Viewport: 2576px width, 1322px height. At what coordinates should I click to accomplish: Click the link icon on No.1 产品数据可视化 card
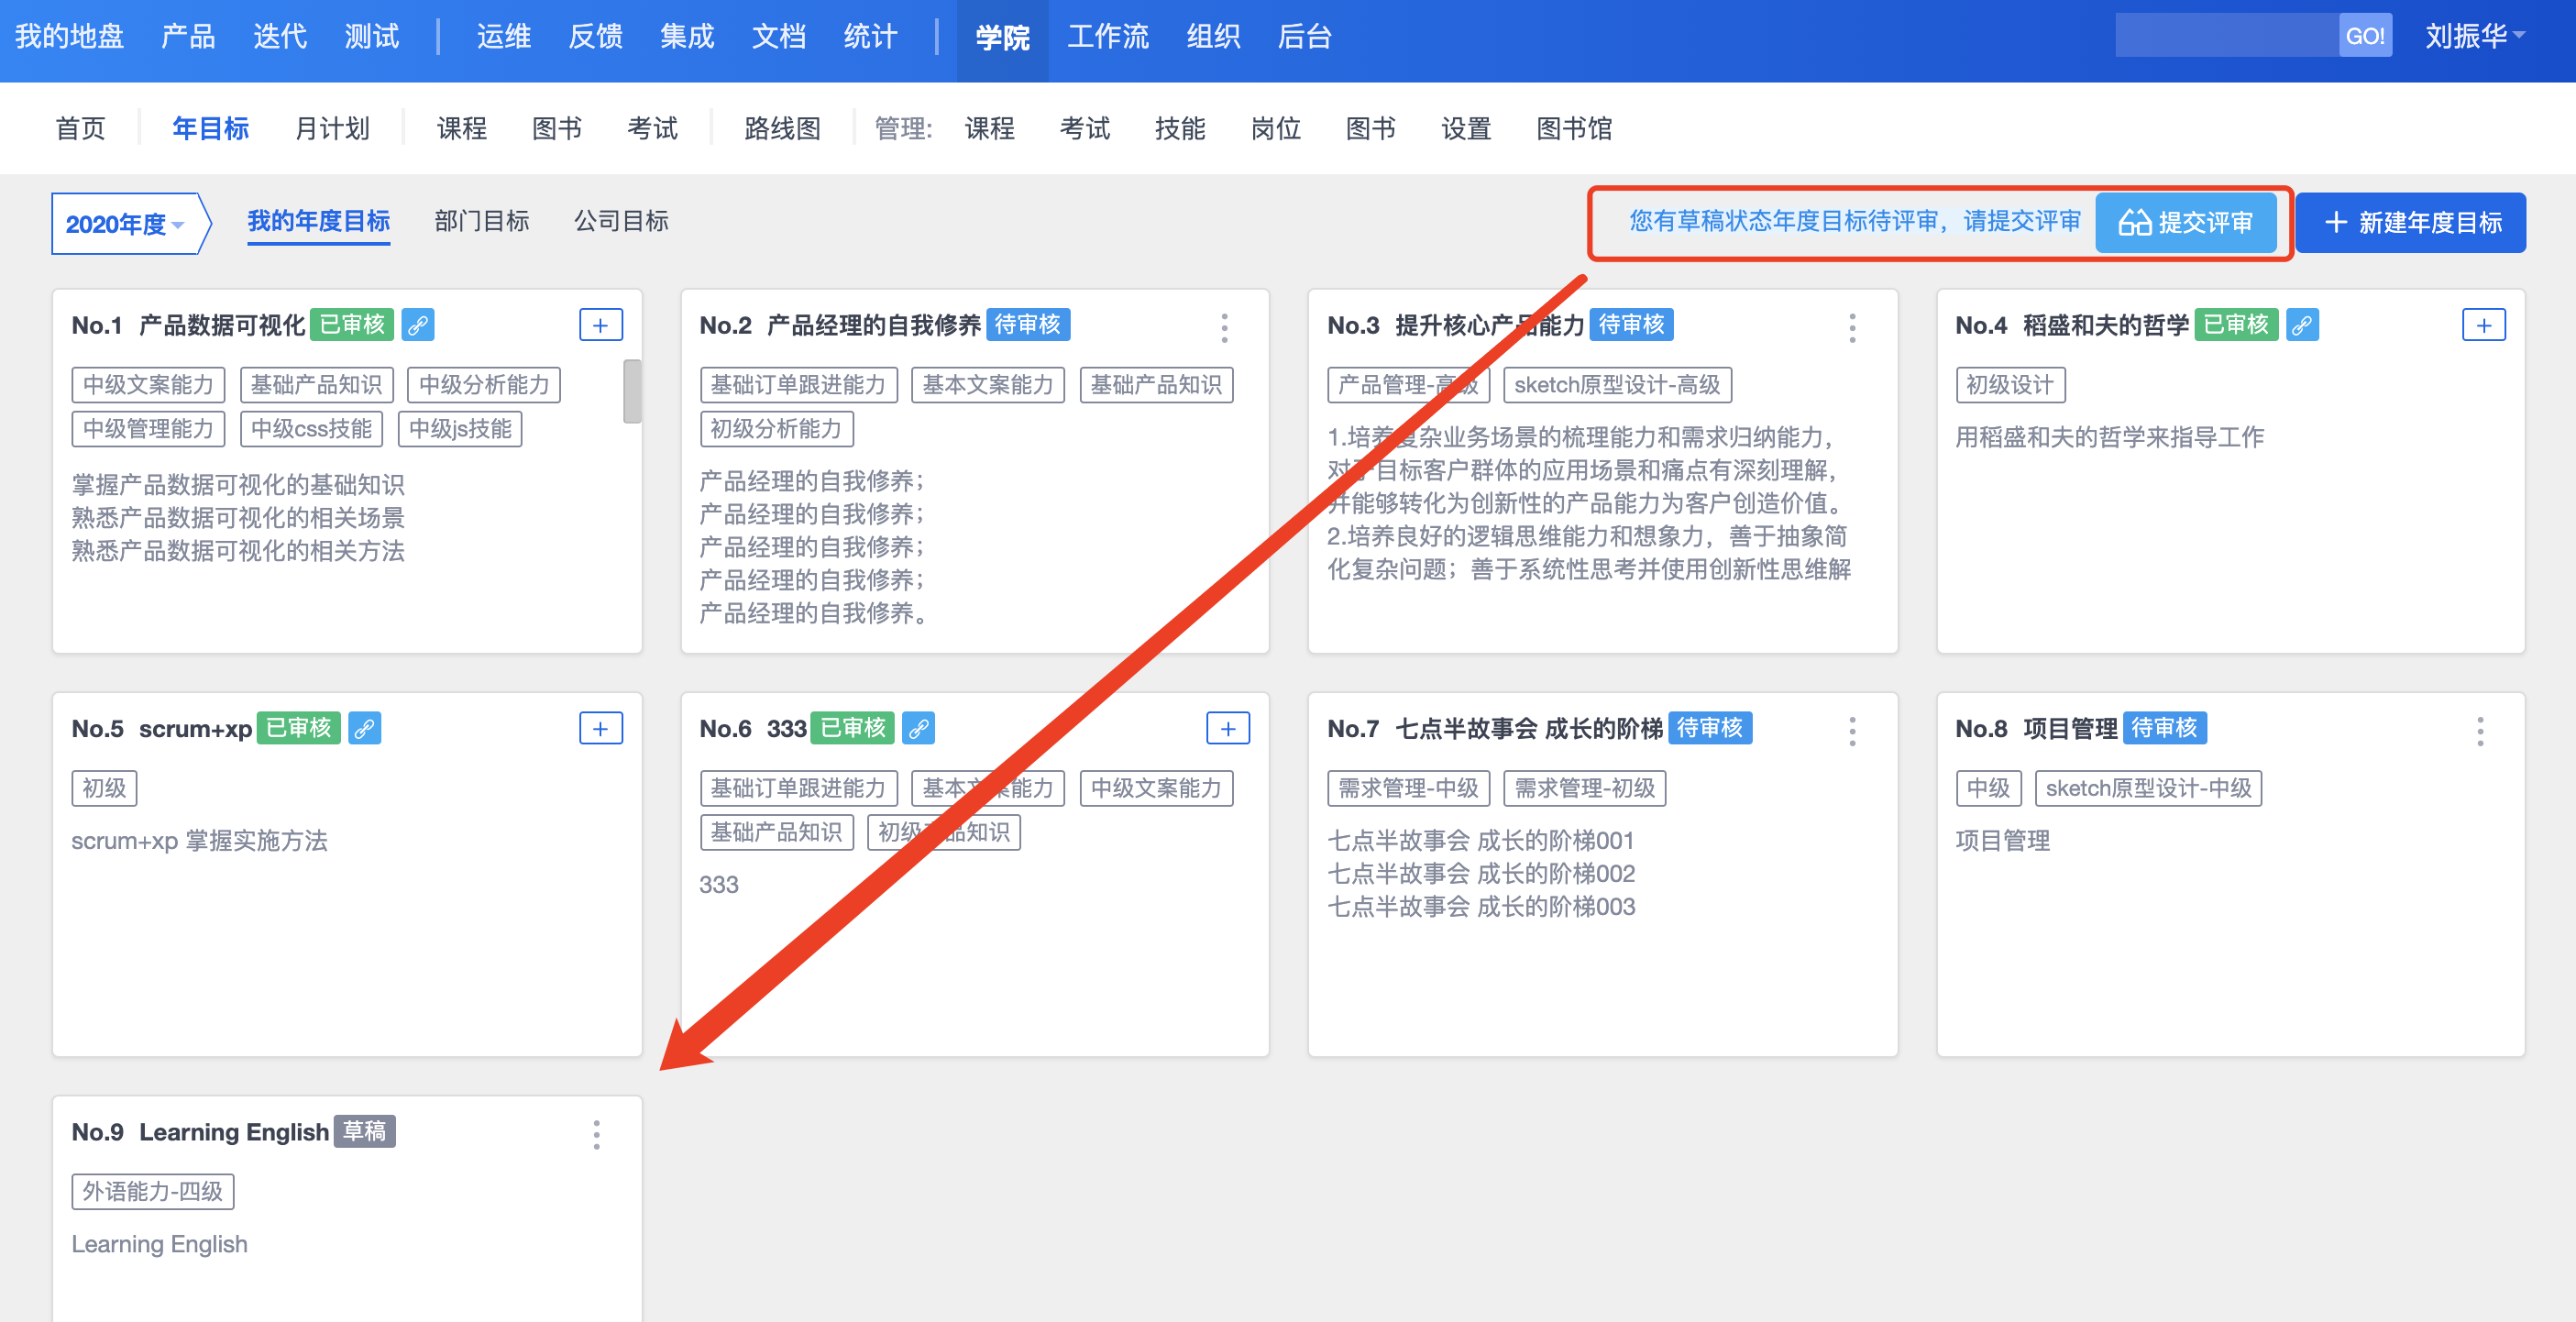418,325
